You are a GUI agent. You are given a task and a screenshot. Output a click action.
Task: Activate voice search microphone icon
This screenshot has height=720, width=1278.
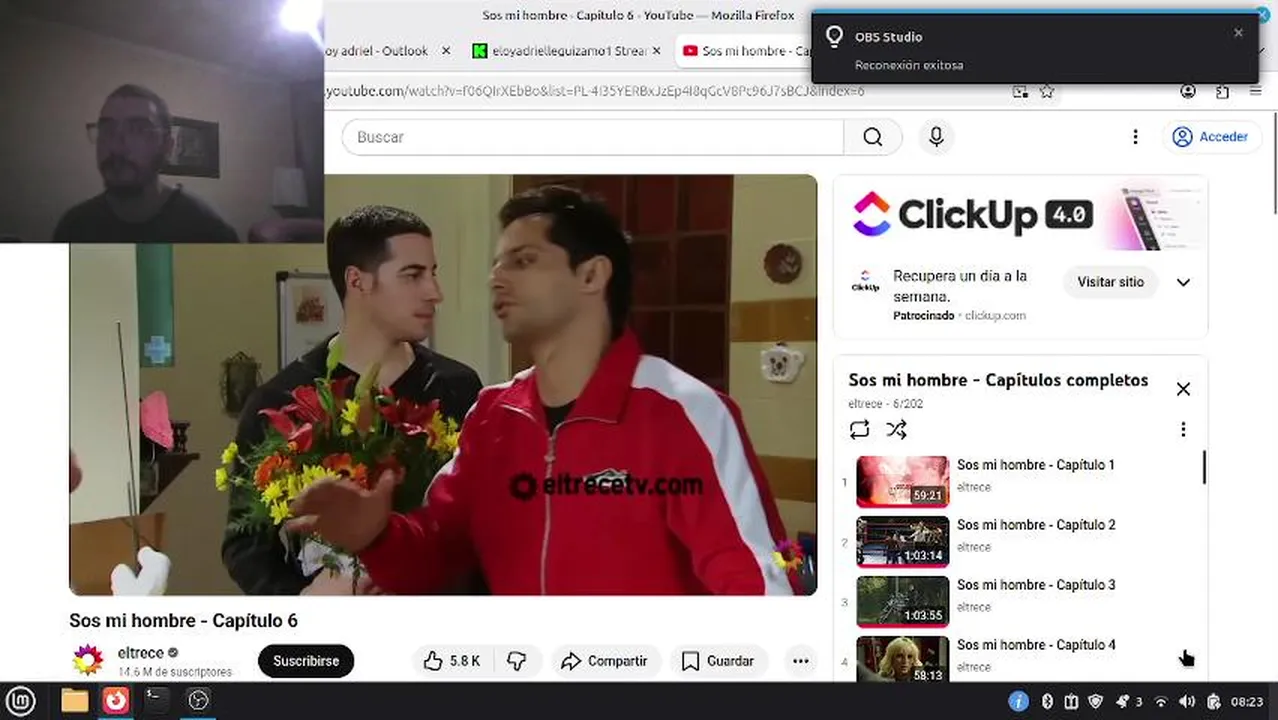[936, 137]
